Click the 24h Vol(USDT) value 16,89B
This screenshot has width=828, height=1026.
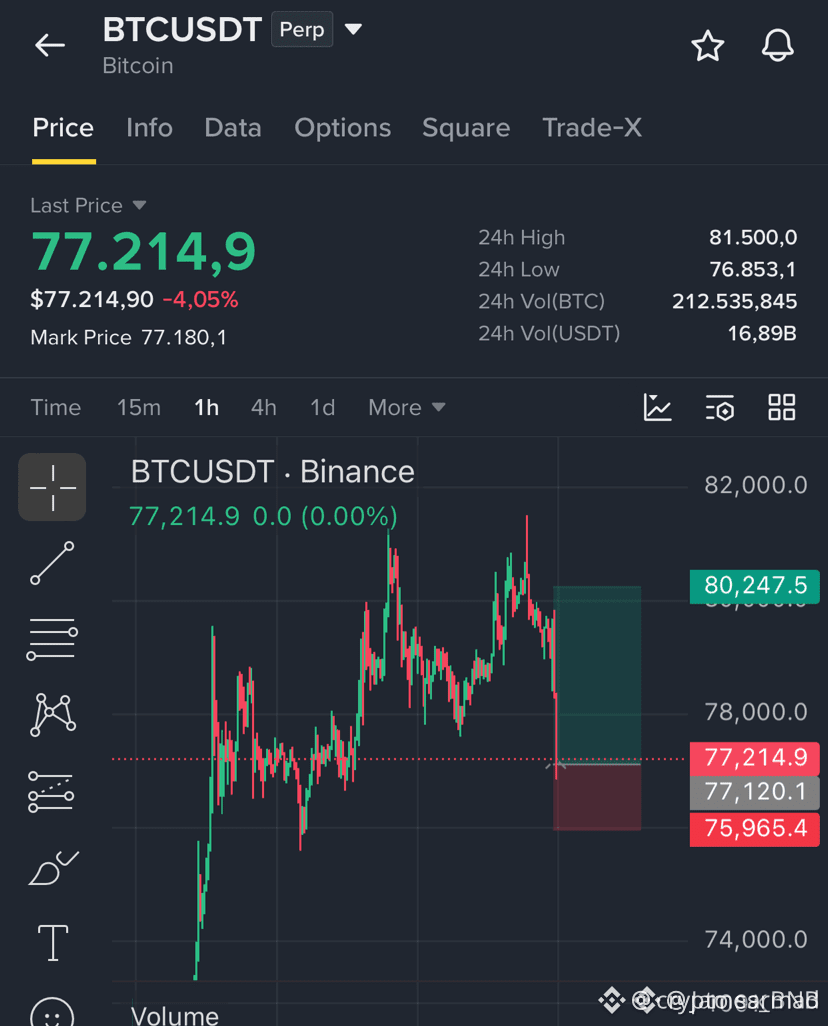click(x=762, y=334)
